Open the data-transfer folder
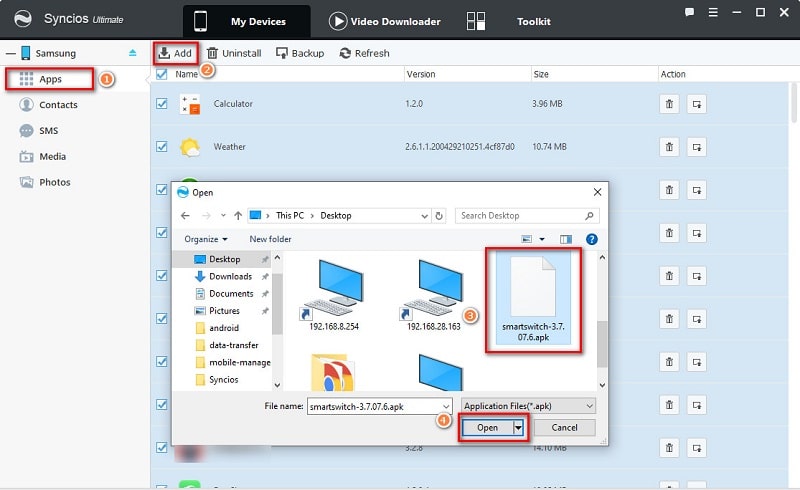Image resolution: width=800 pixels, height=490 pixels. click(x=233, y=345)
